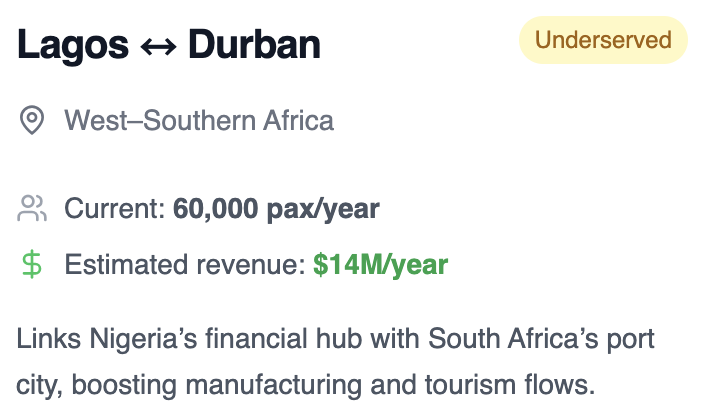Screen dimensions: 708x412
Task: Click the word manufacturing in the description
Action: [x=274, y=385]
